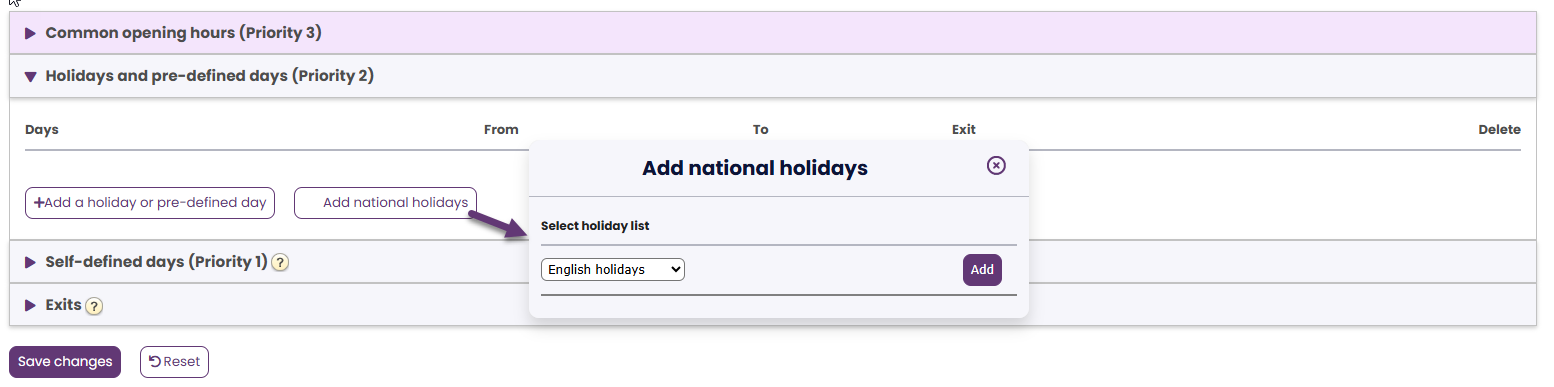Click the Delete column header
Viewport: 1554px width, 387px height.
[x=1499, y=130]
